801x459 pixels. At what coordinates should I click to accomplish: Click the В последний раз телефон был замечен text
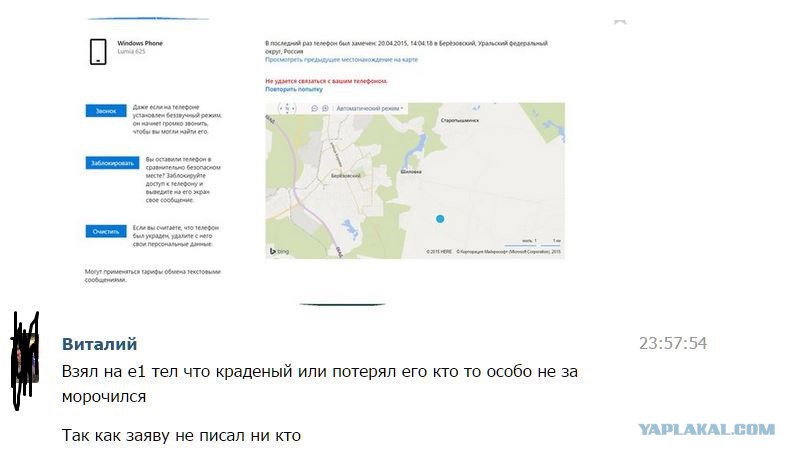(406, 47)
